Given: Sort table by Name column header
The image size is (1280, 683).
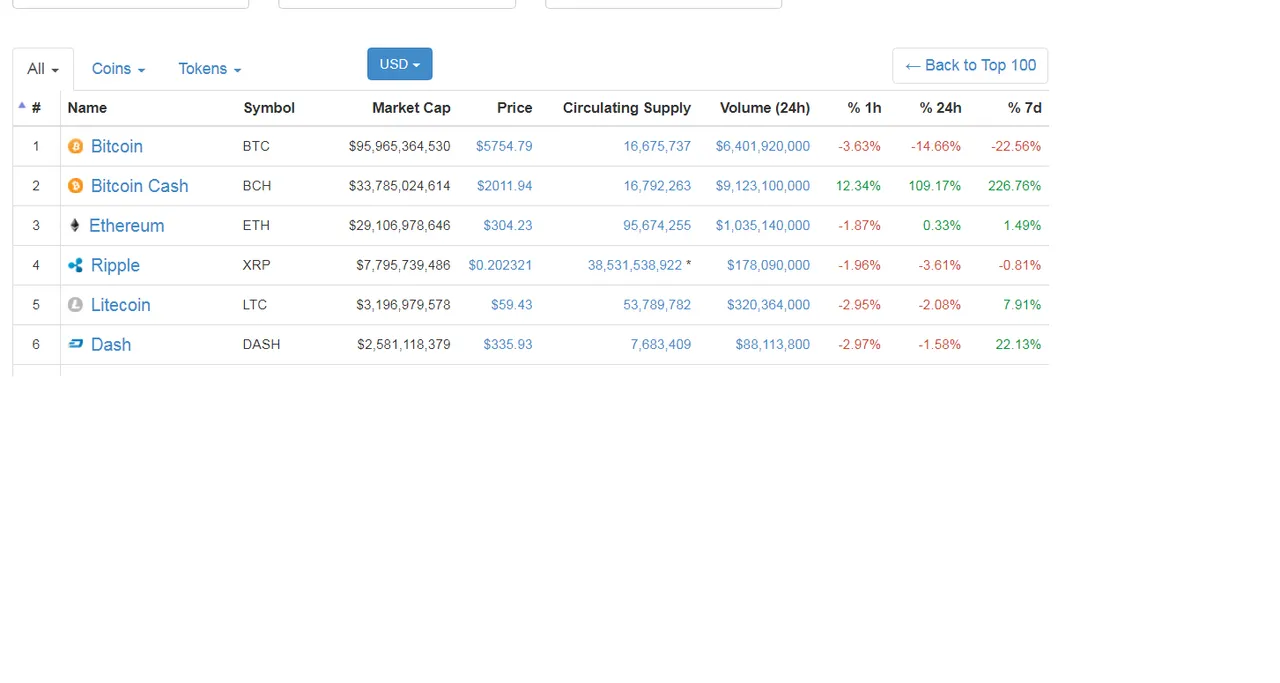Looking at the screenshot, I should [87, 108].
